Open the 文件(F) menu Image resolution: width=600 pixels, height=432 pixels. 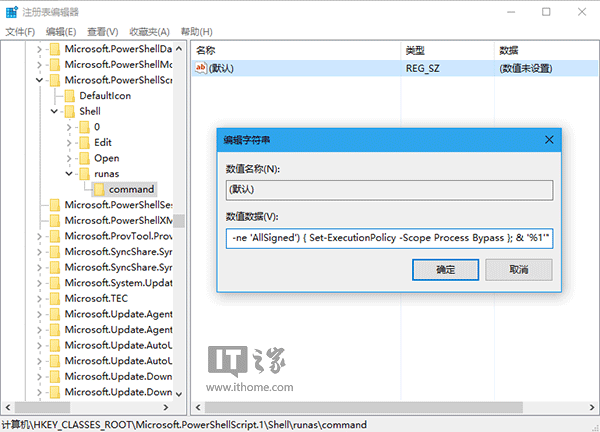tap(20, 32)
